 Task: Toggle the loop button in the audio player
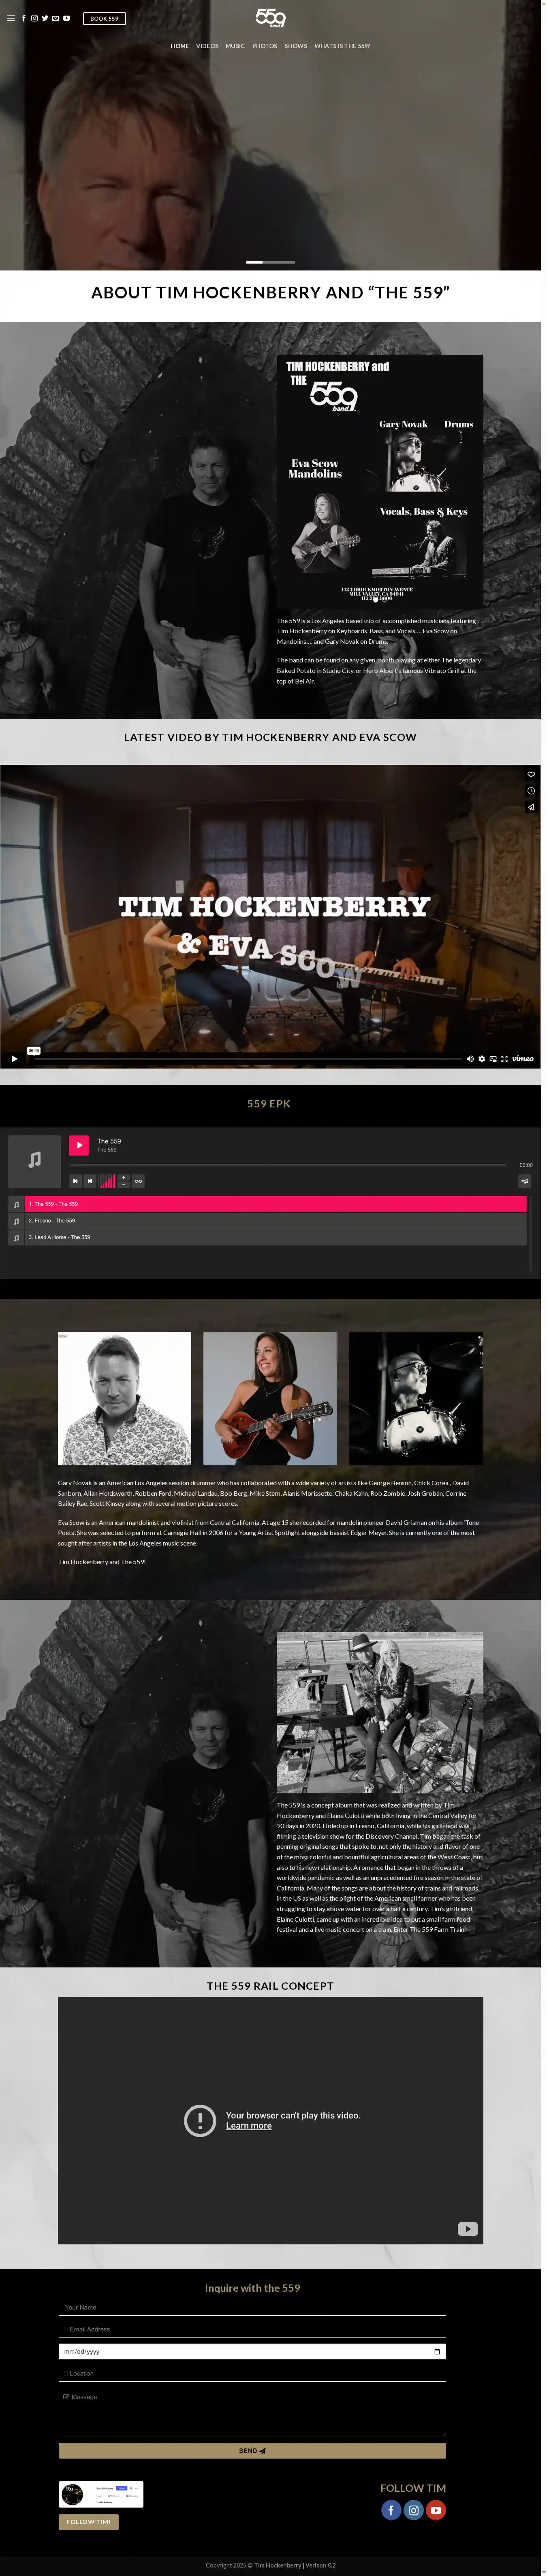click(139, 1181)
